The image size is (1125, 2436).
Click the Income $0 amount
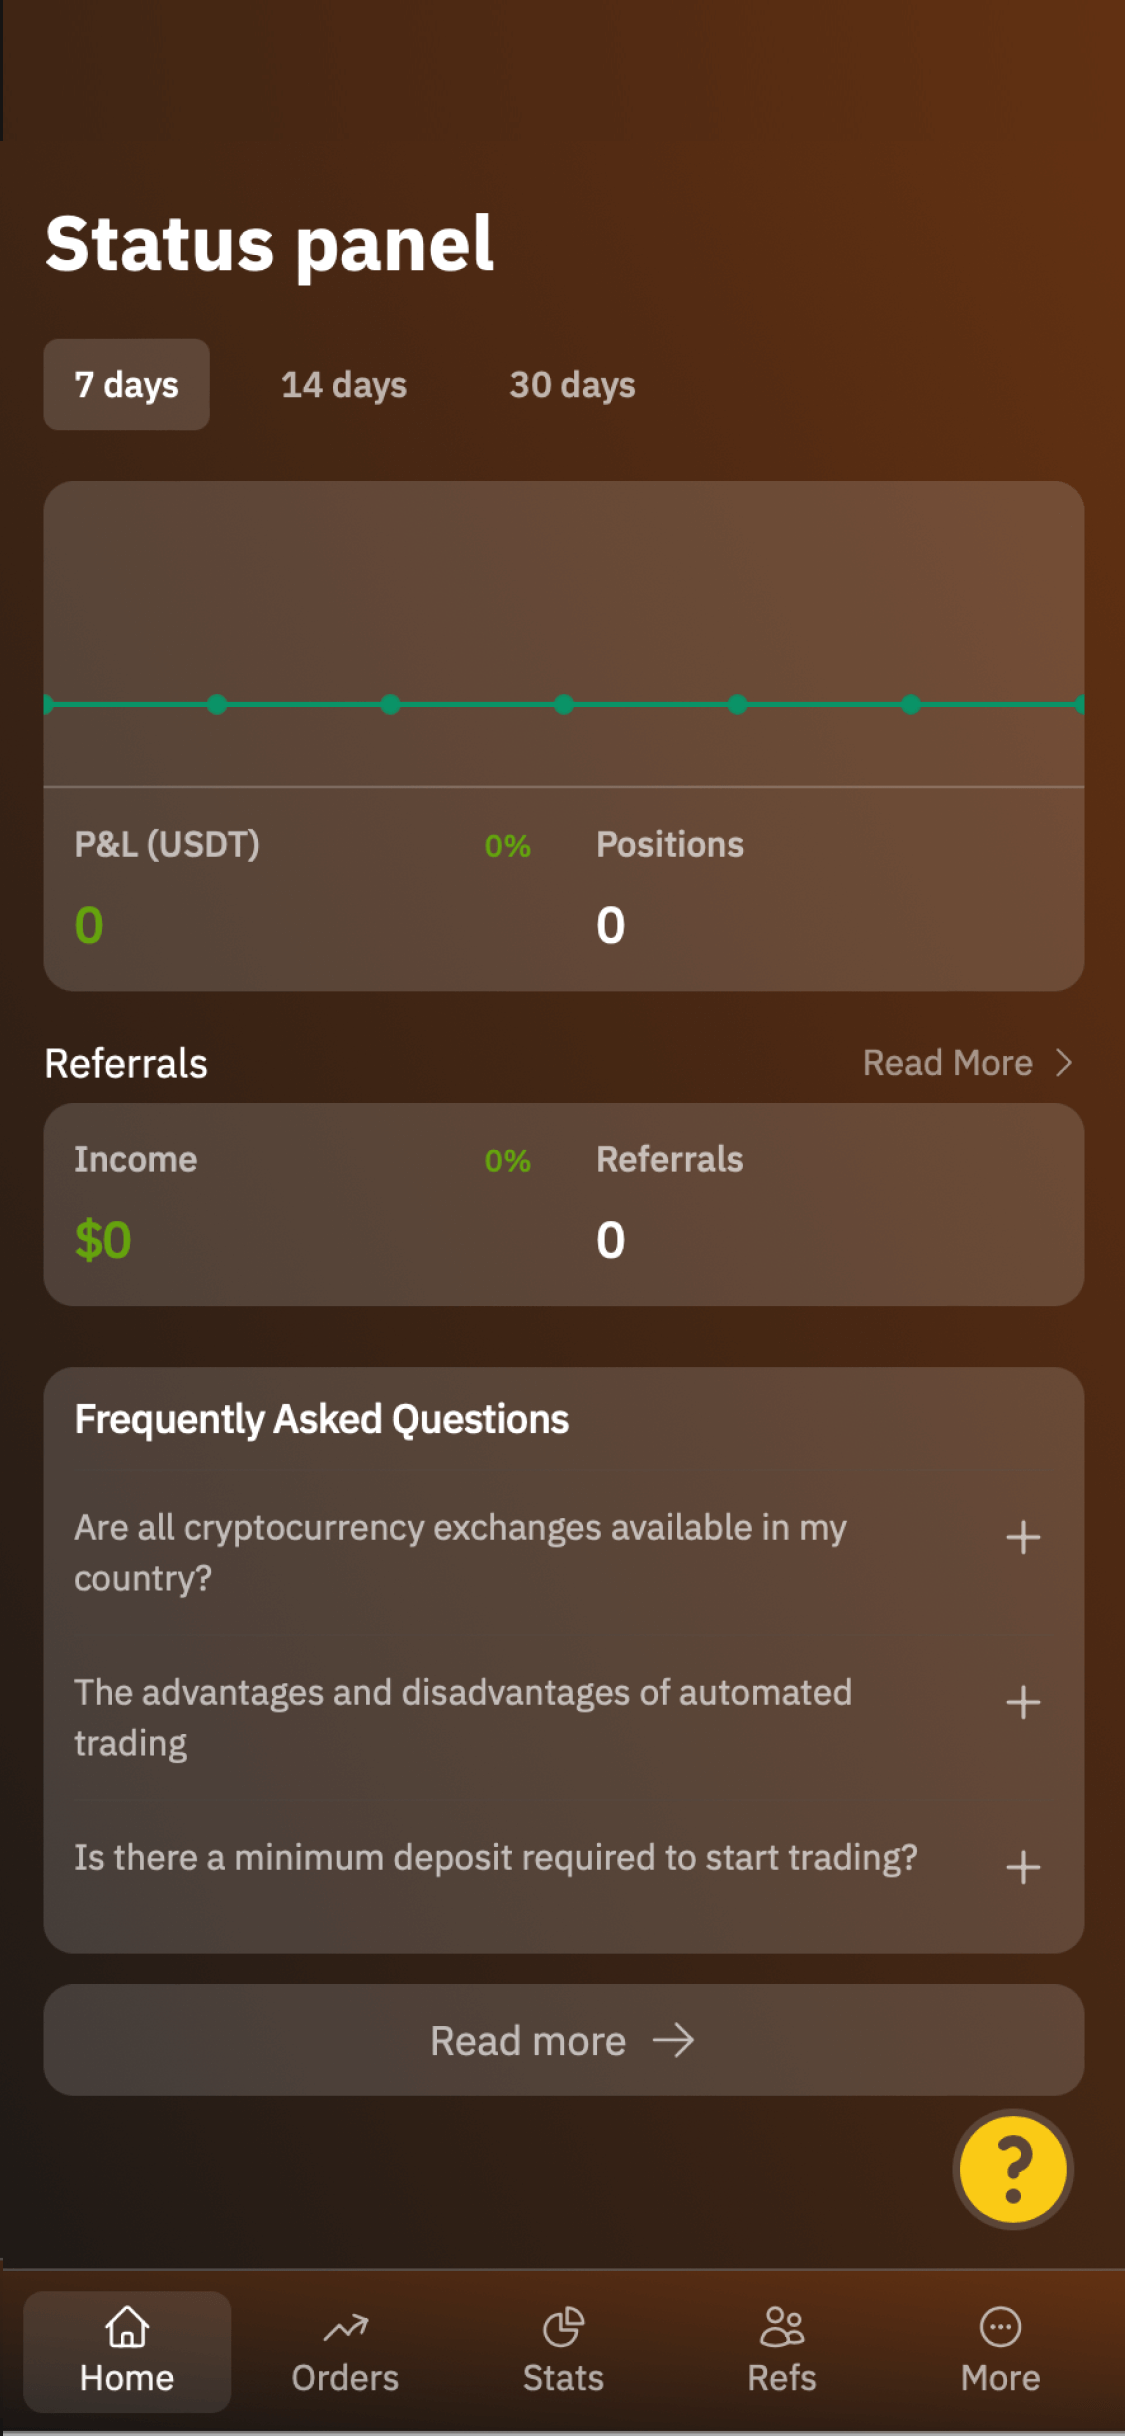tap(103, 1240)
